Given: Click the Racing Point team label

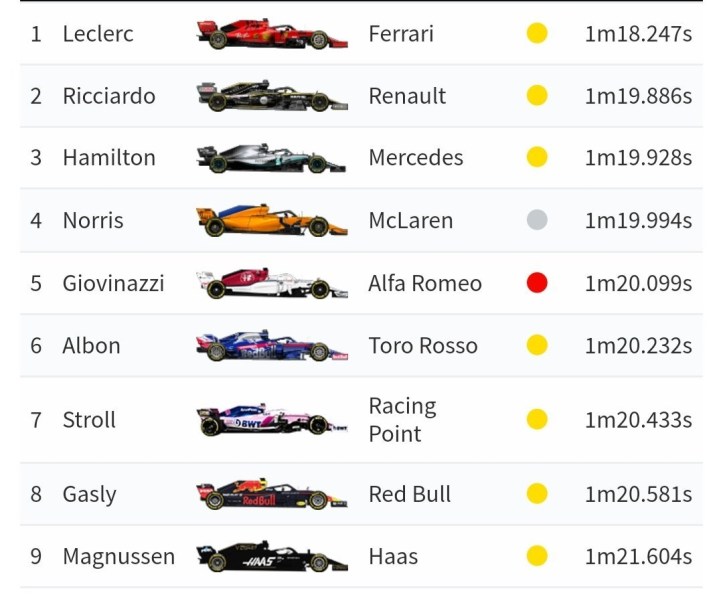Looking at the screenshot, I should click(x=402, y=420).
